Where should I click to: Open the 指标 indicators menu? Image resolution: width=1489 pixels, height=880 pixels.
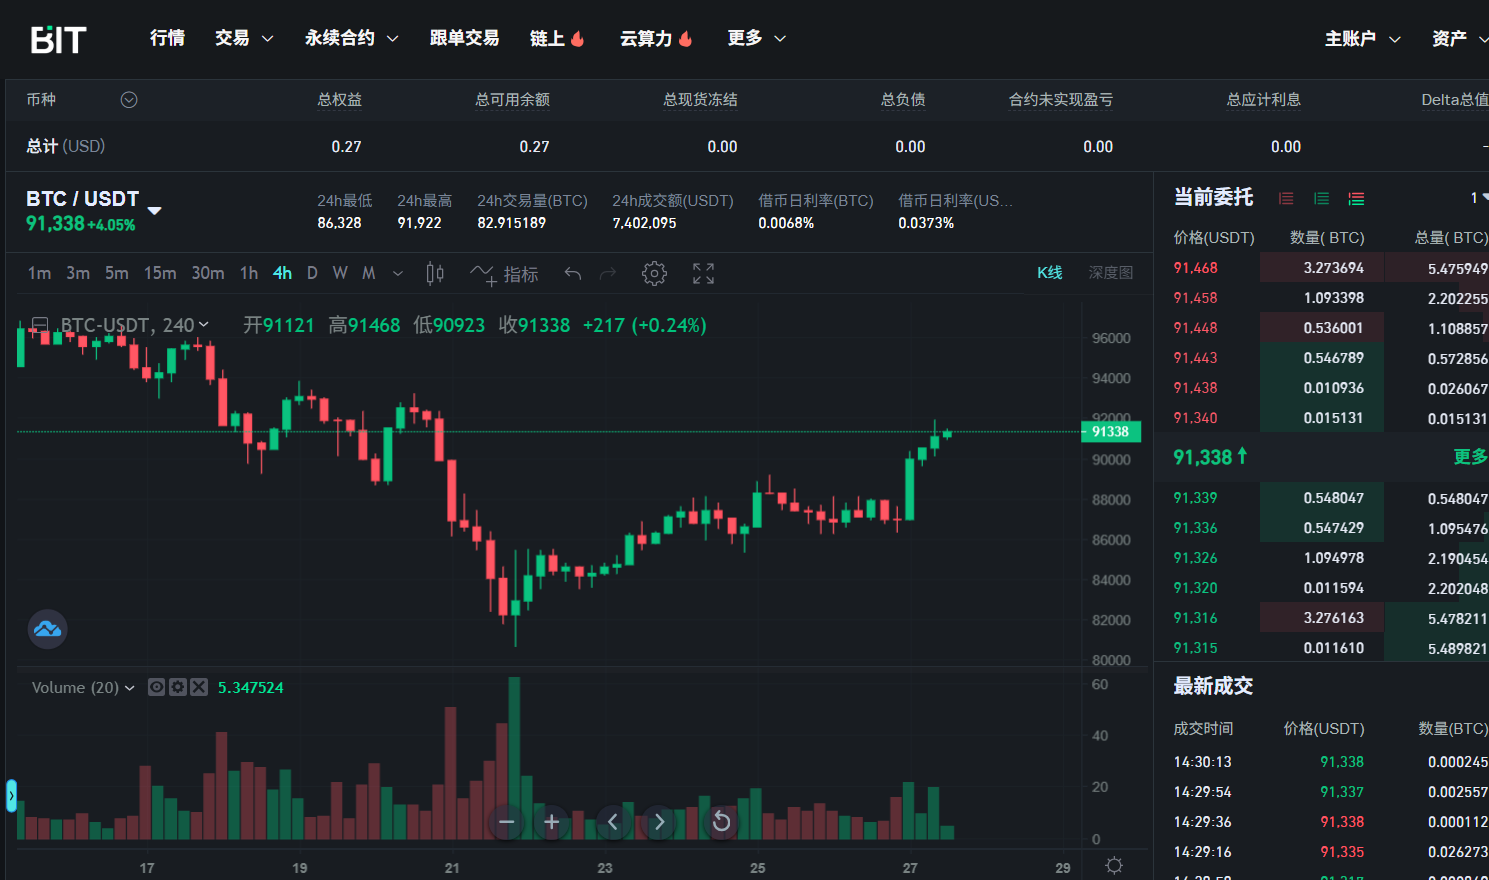point(505,274)
